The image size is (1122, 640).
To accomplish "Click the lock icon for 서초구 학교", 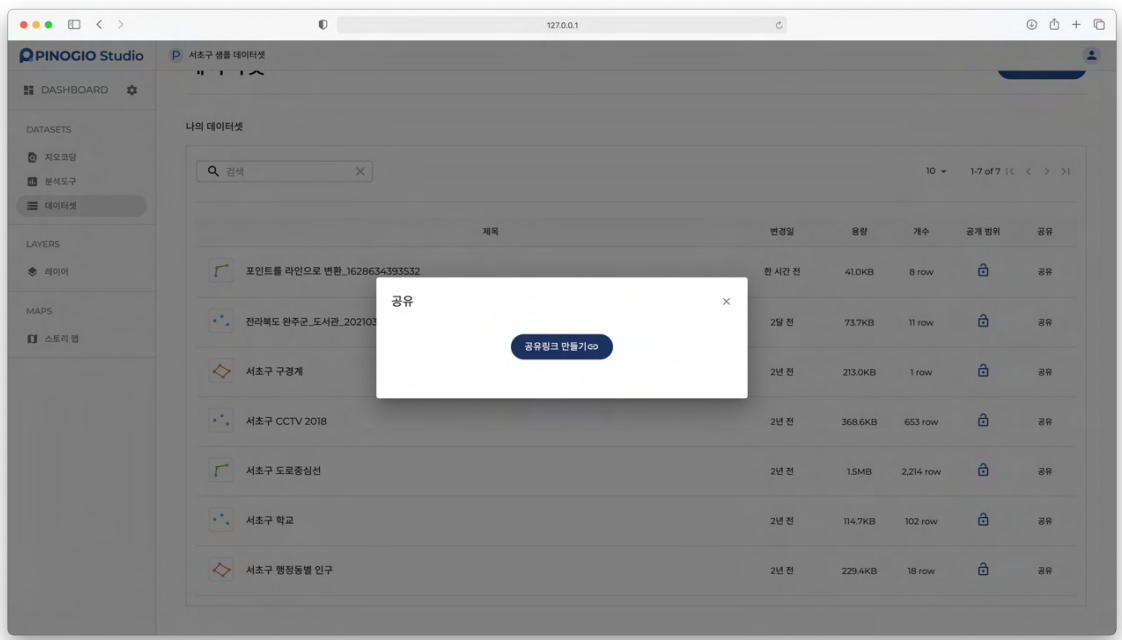I will tap(983, 520).
